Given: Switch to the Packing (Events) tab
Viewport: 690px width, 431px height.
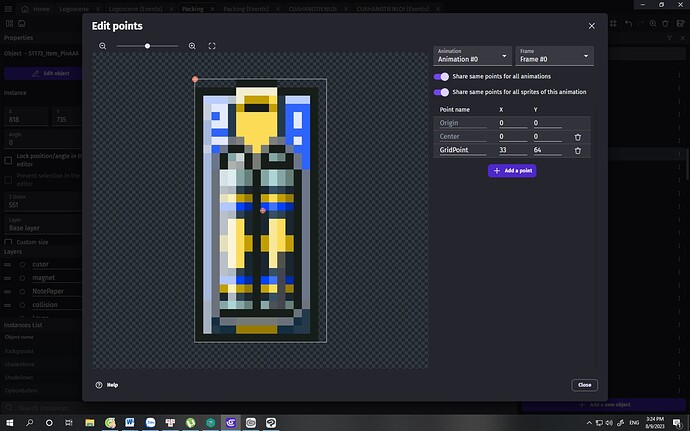Looking at the screenshot, I should coord(246,9).
